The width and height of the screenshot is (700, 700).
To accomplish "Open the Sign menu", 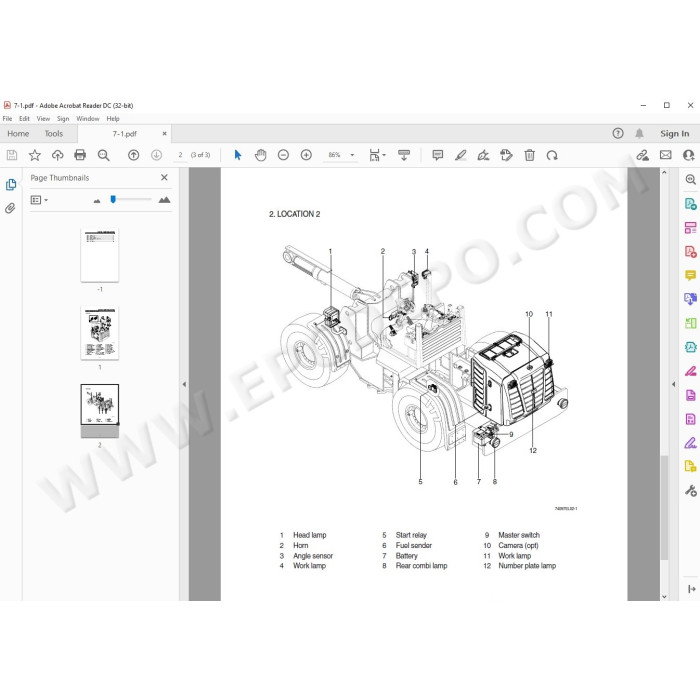I will [63, 118].
